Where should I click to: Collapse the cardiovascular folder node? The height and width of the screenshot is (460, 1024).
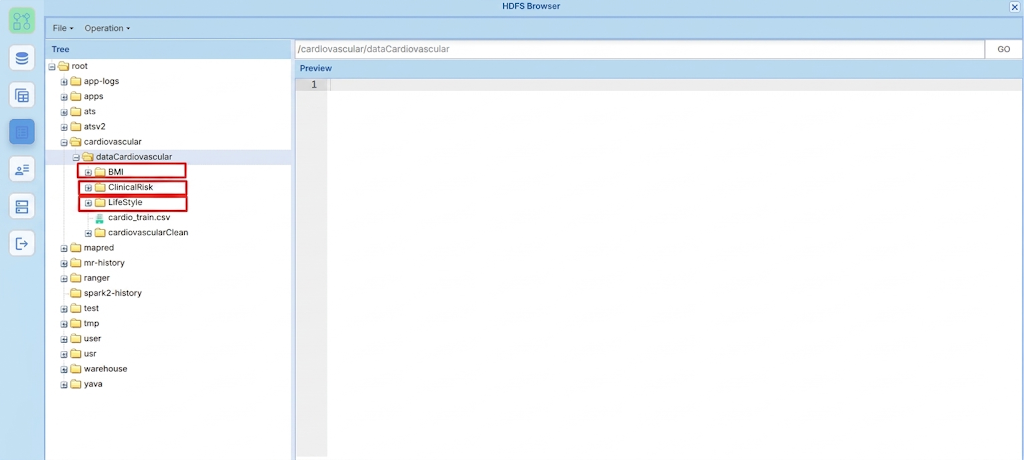[x=64, y=142]
